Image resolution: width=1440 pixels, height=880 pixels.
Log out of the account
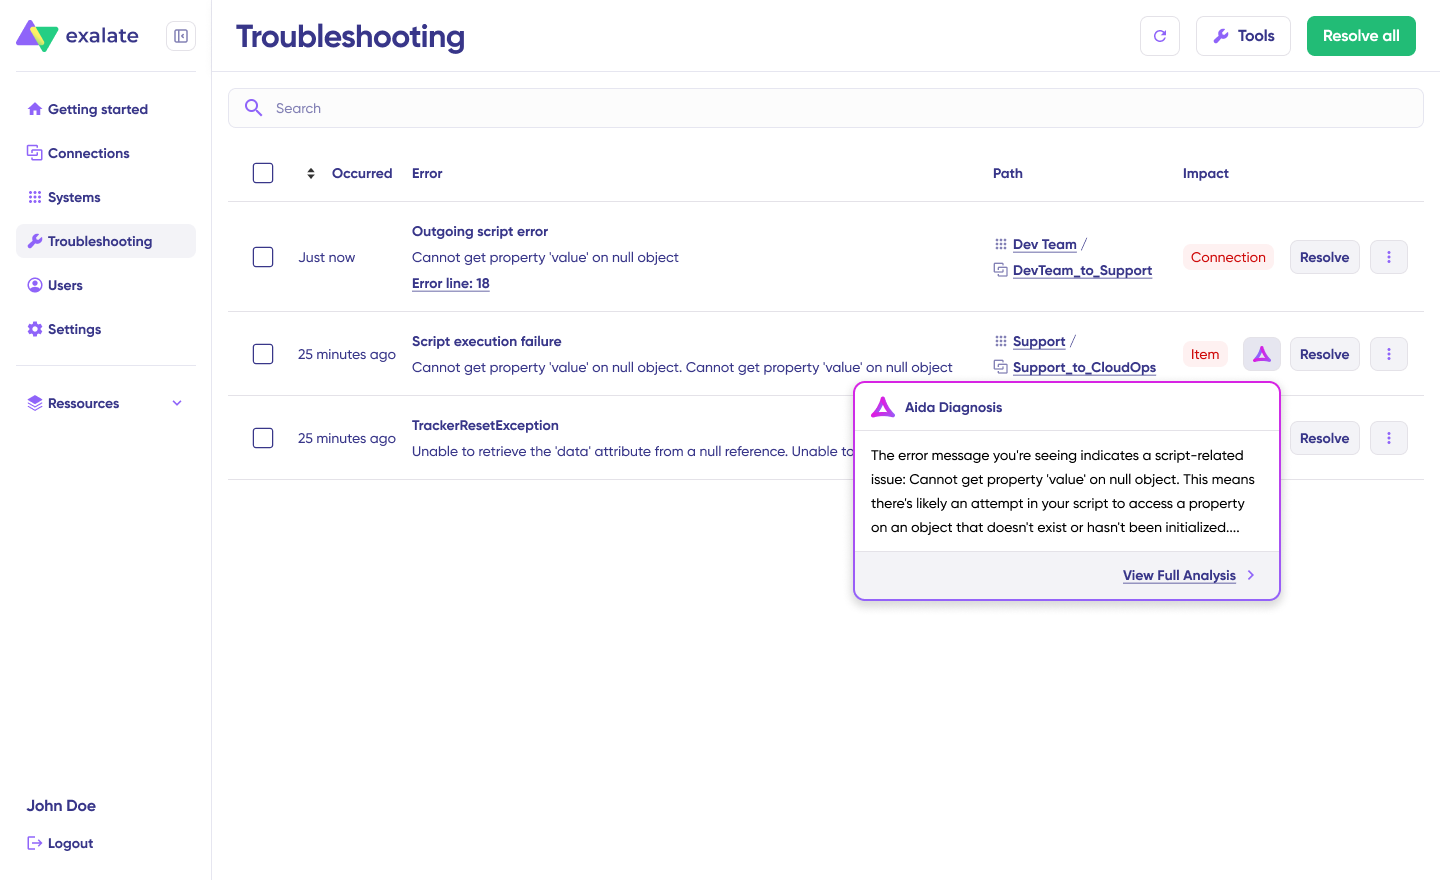[60, 843]
